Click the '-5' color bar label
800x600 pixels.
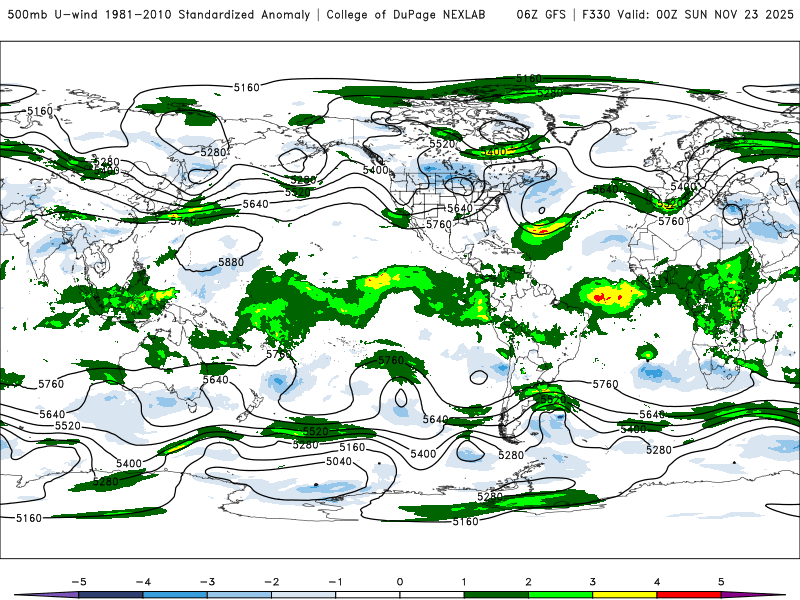pyautogui.click(x=79, y=582)
